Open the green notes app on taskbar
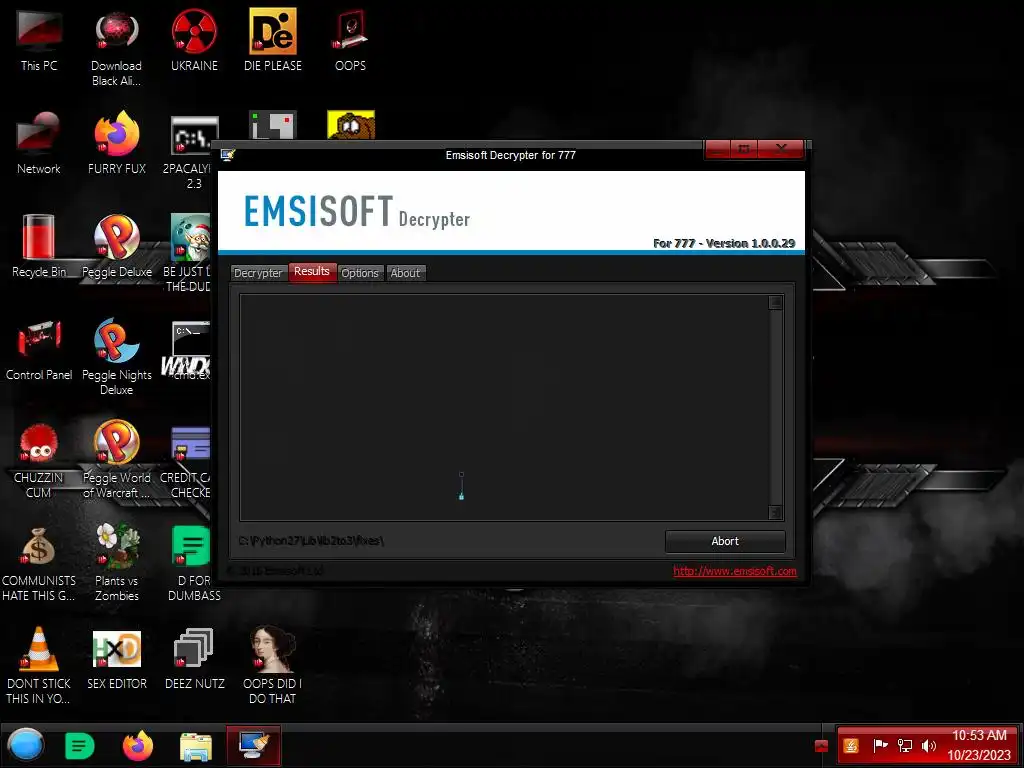The image size is (1024, 768). [80, 746]
